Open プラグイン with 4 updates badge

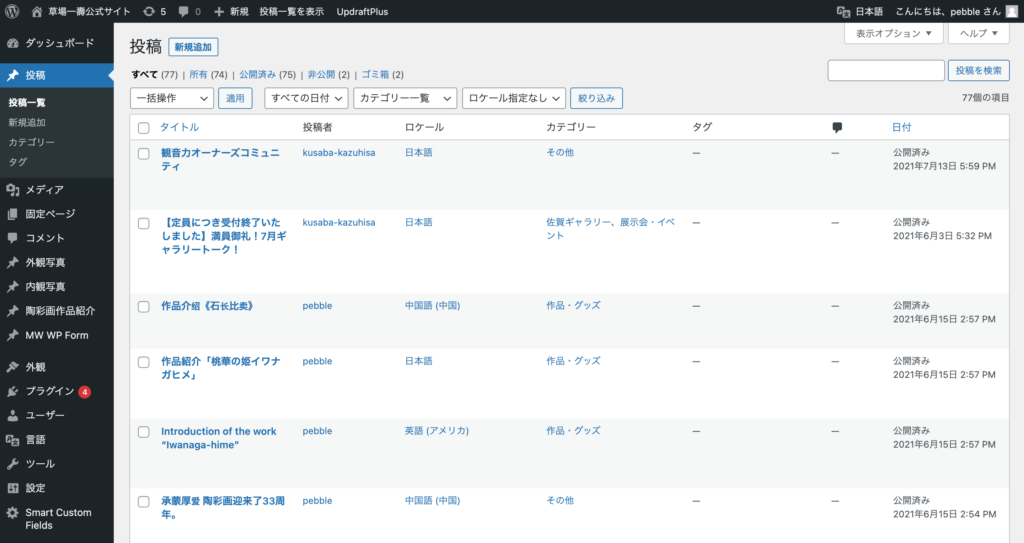tap(50, 391)
